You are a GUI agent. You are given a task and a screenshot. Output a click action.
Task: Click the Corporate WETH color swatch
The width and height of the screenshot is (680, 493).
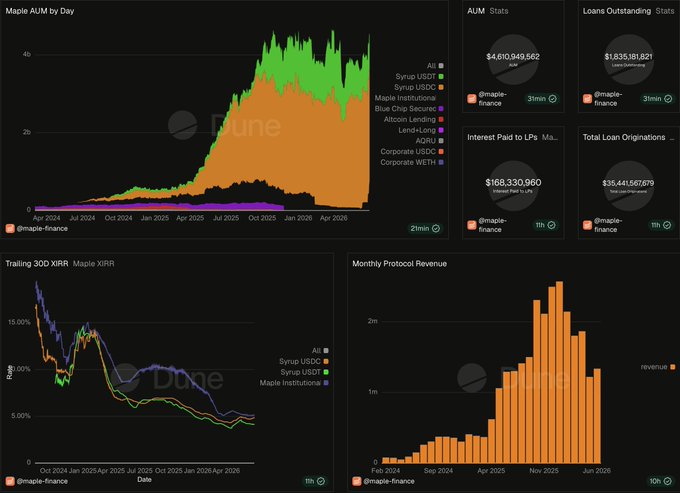[441, 162]
